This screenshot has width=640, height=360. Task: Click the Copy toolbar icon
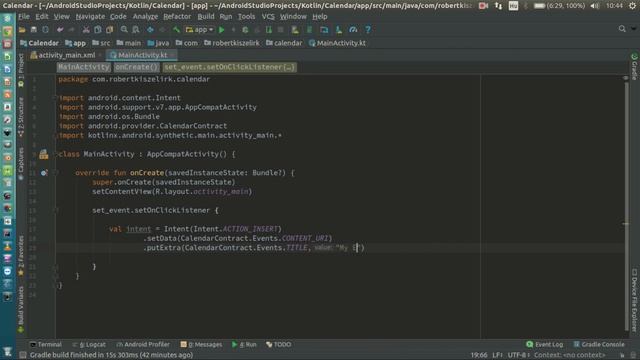click(98, 30)
